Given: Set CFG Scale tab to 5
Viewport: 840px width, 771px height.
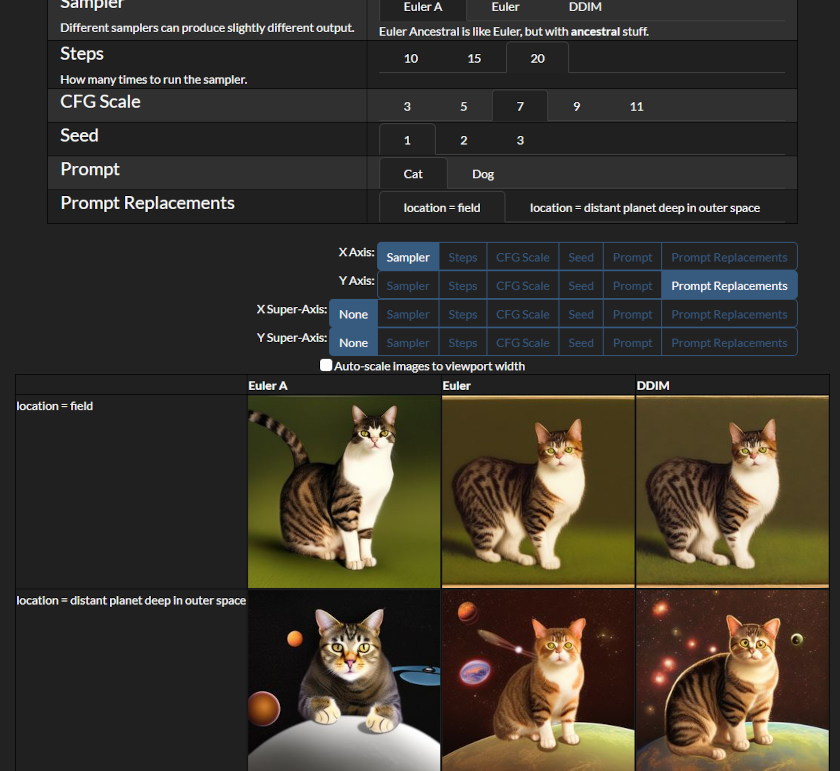Looking at the screenshot, I should 464,107.
